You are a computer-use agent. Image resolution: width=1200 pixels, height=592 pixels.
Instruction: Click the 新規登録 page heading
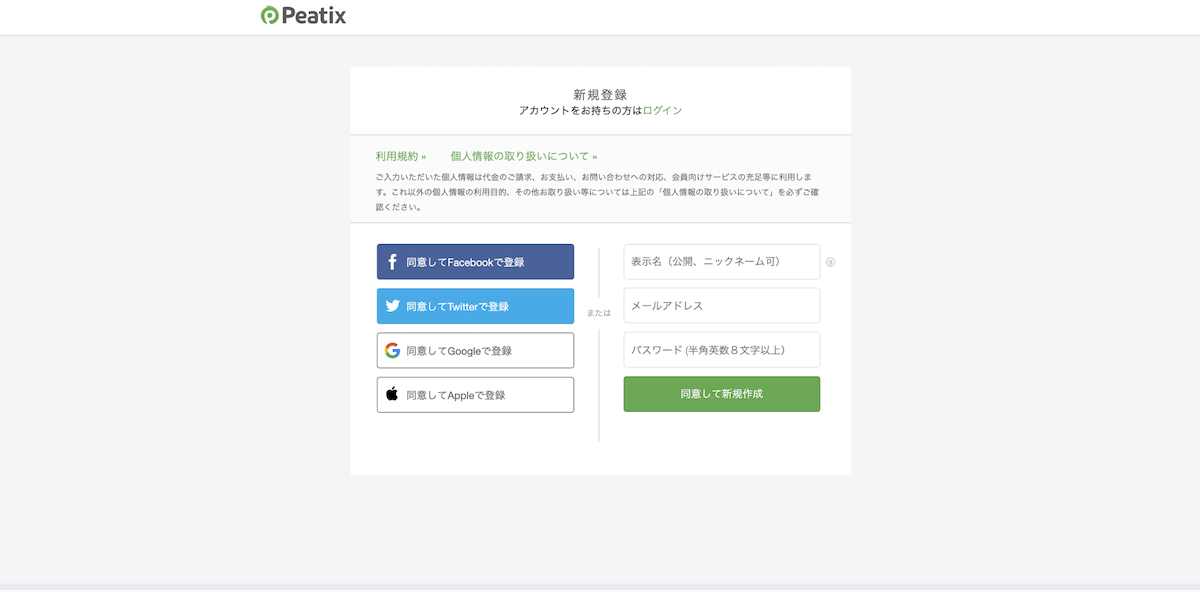600,94
